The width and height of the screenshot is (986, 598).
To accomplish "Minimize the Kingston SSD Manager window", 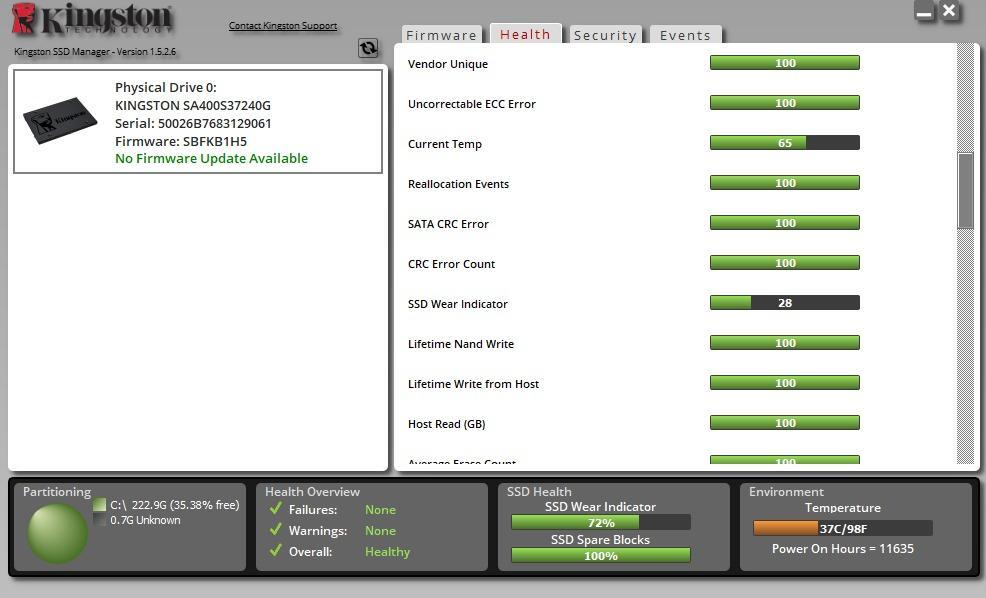I will click(x=924, y=12).
